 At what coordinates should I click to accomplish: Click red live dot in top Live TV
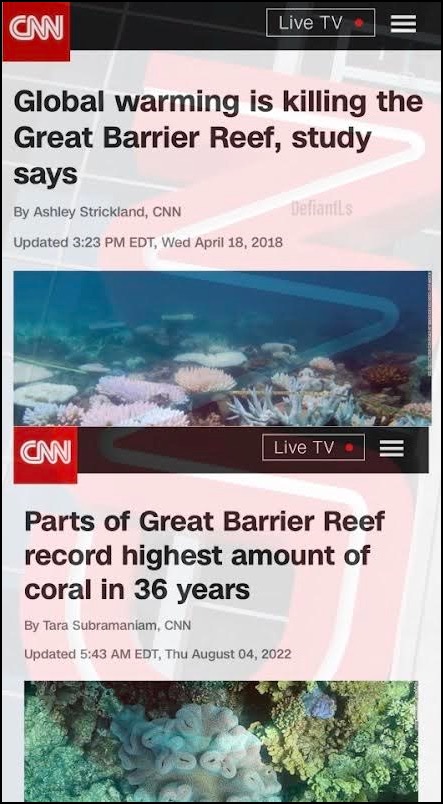click(359, 24)
